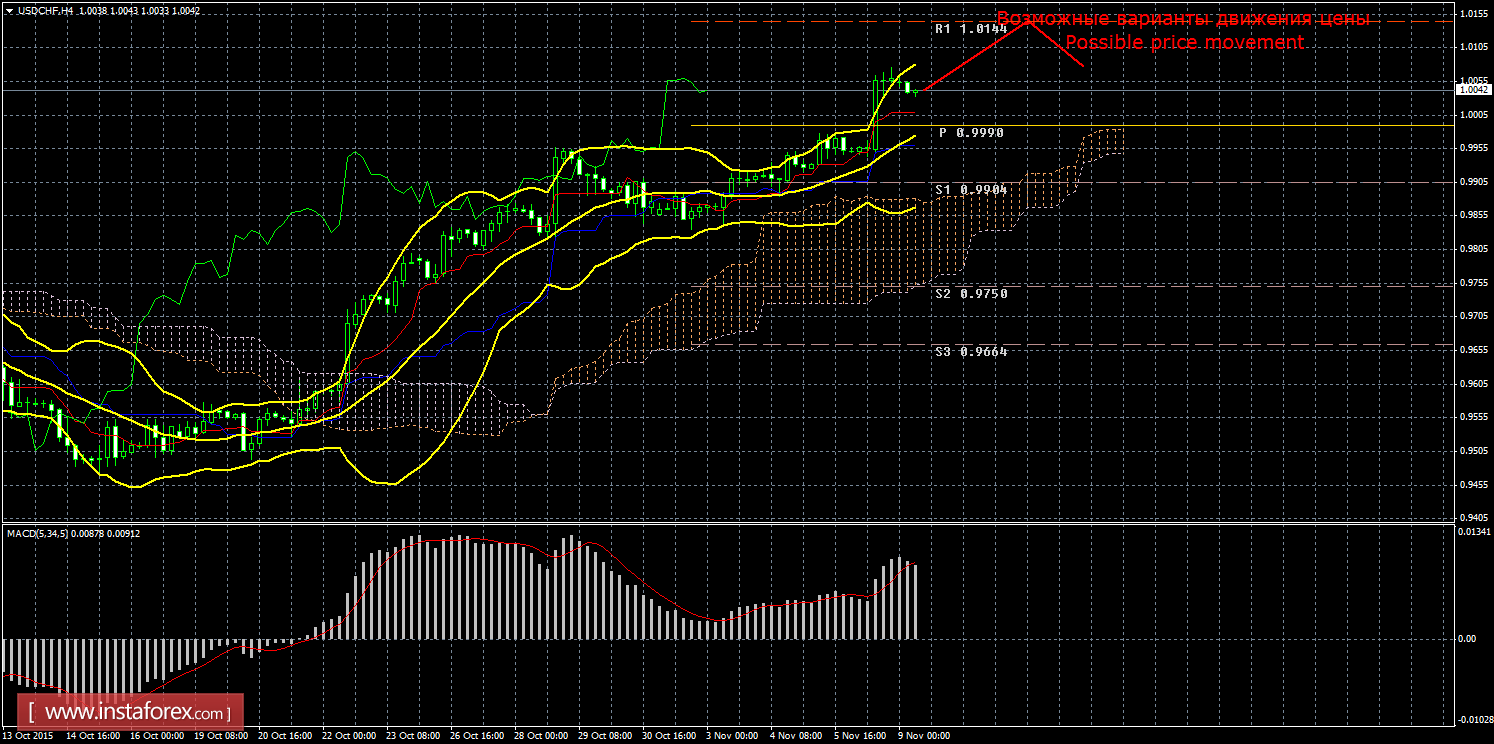The height and width of the screenshot is (744, 1494).
Task: Click the 0.9955 price axis label
Action: tap(1474, 148)
